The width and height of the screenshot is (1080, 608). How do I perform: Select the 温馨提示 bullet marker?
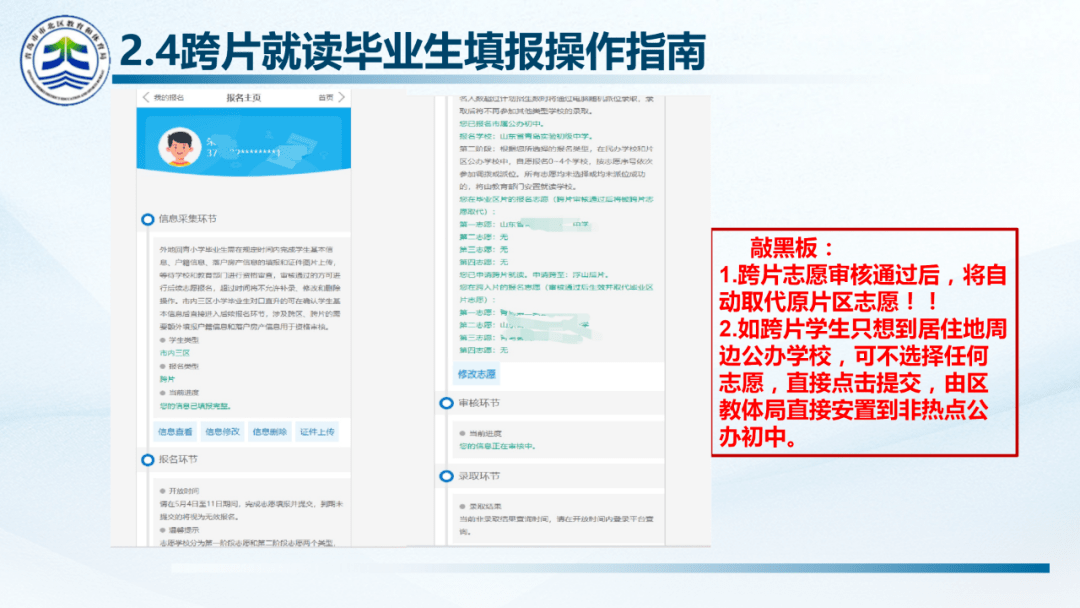tap(161, 528)
